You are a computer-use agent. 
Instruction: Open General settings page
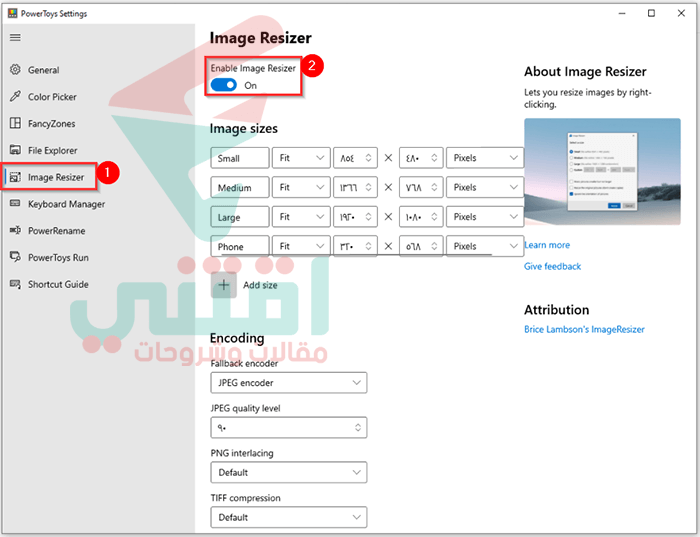(43, 70)
